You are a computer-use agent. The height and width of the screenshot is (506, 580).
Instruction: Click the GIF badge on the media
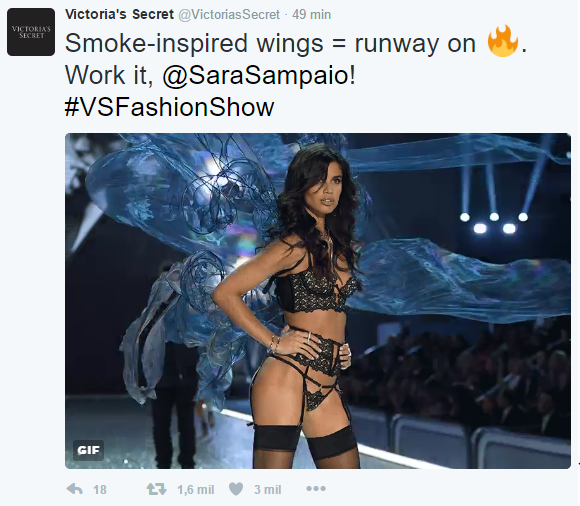[88, 450]
